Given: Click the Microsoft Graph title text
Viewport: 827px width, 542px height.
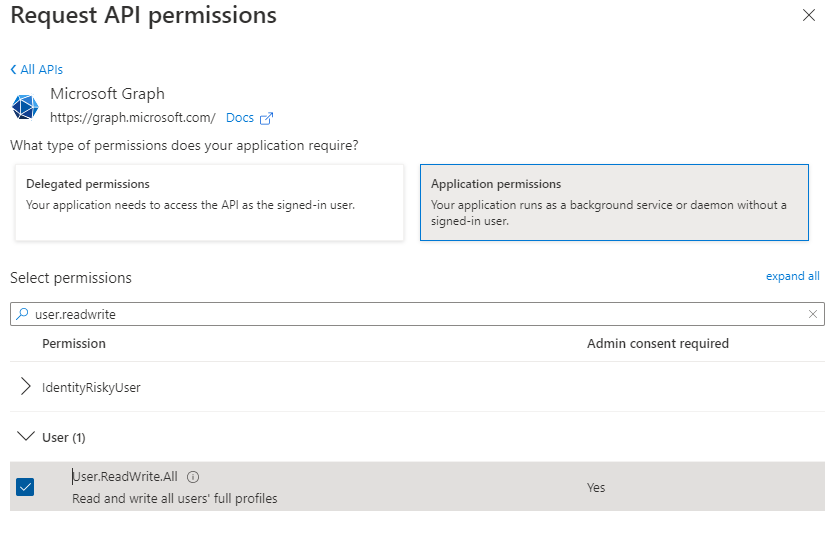Looking at the screenshot, I should (108, 94).
